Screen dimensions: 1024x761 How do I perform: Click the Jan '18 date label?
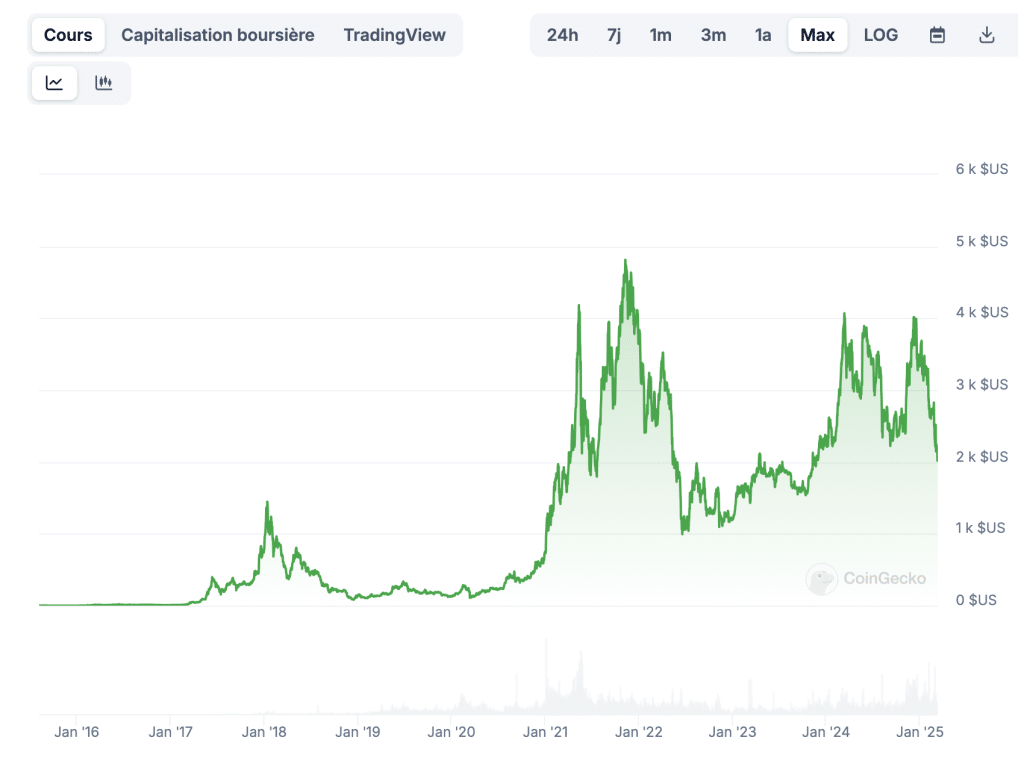(x=264, y=732)
